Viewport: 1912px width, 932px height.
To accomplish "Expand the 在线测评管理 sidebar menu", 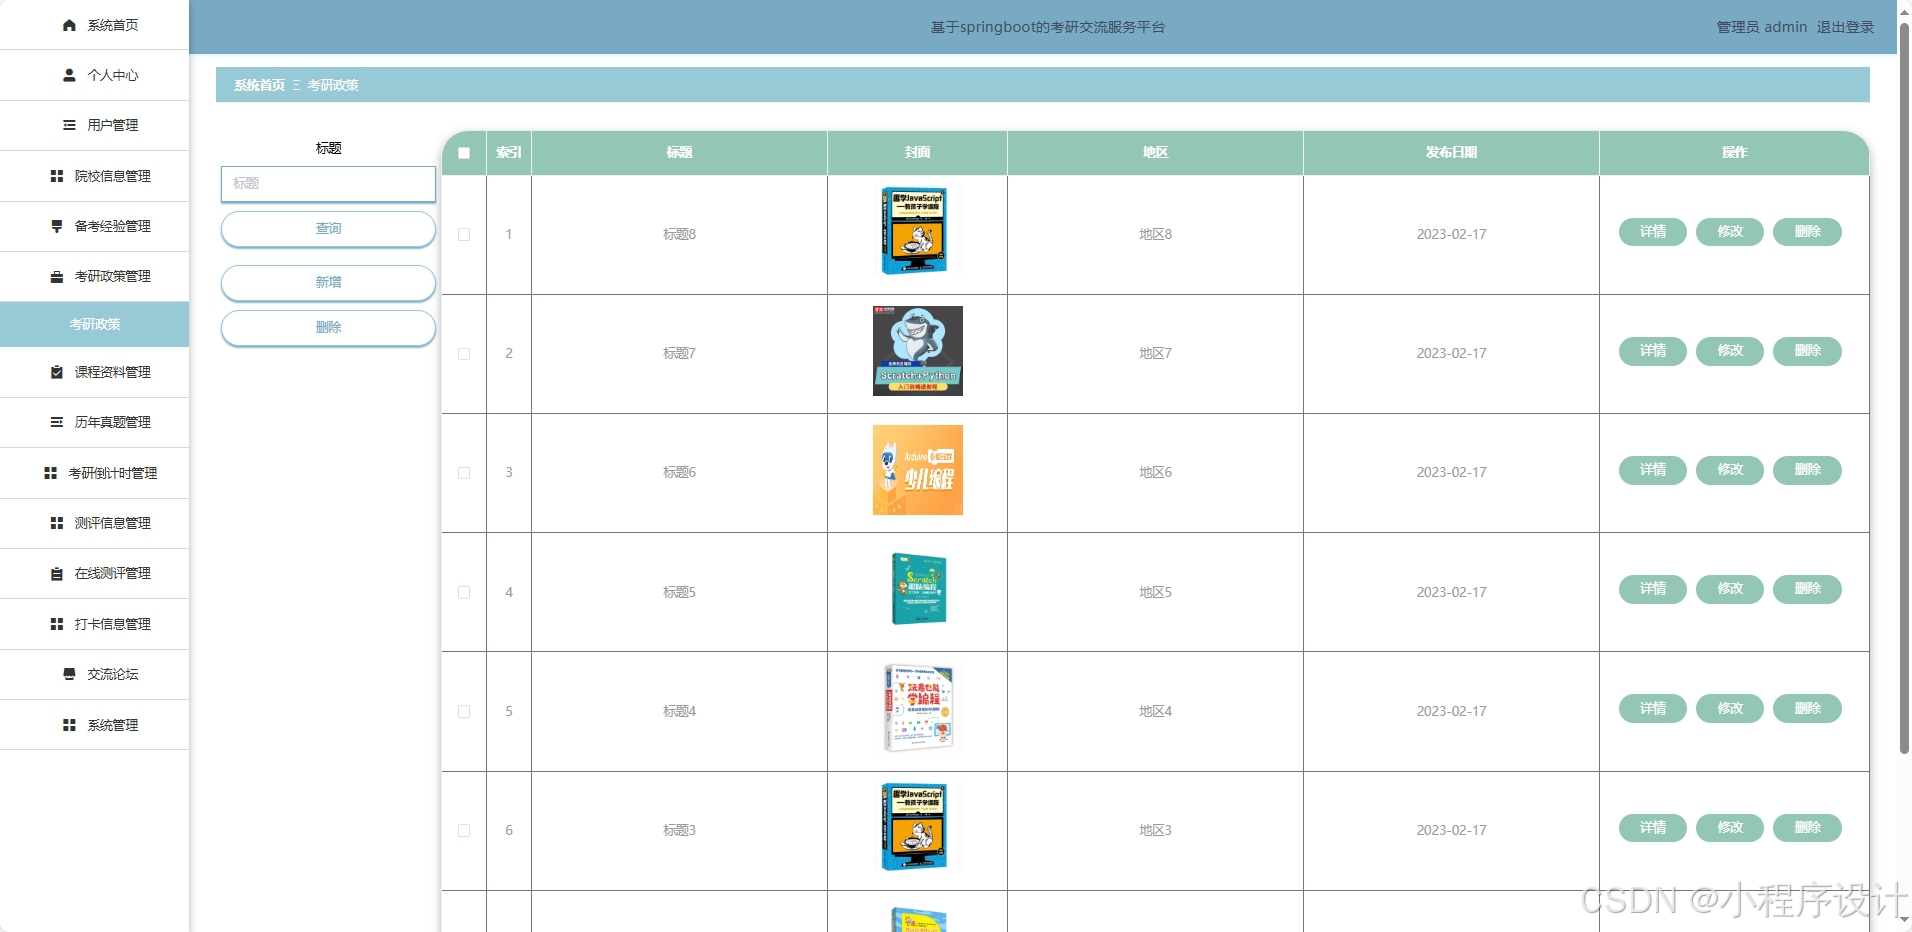I will coord(94,573).
